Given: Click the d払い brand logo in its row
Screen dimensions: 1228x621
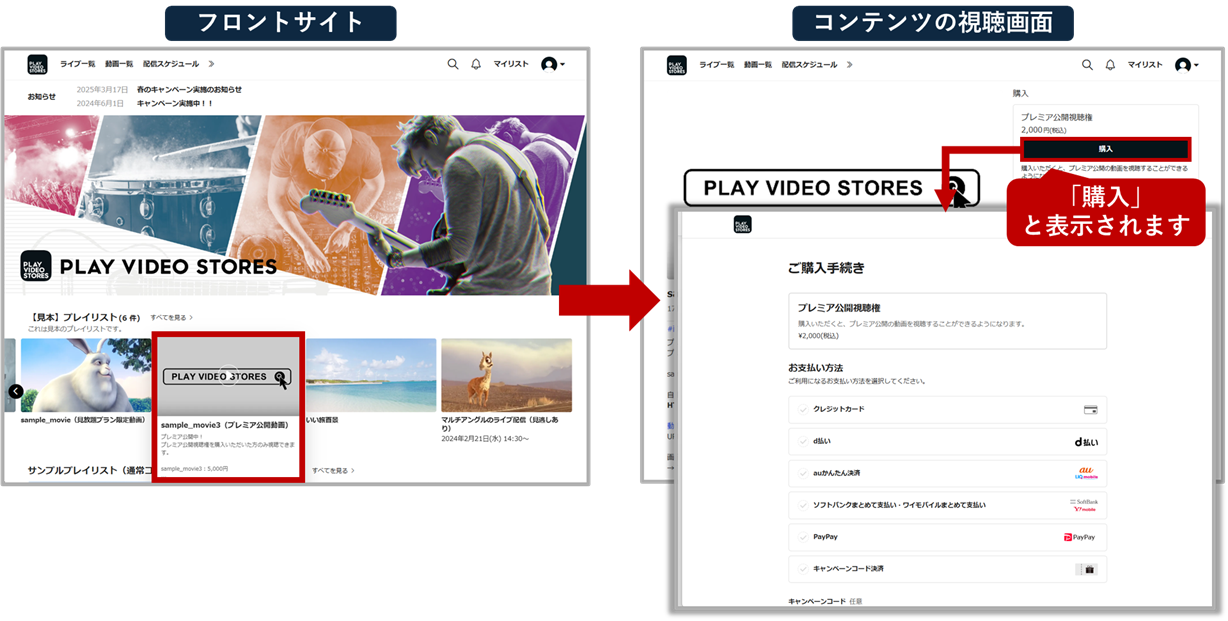Looking at the screenshot, I should pyautogui.click(x=1085, y=441).
